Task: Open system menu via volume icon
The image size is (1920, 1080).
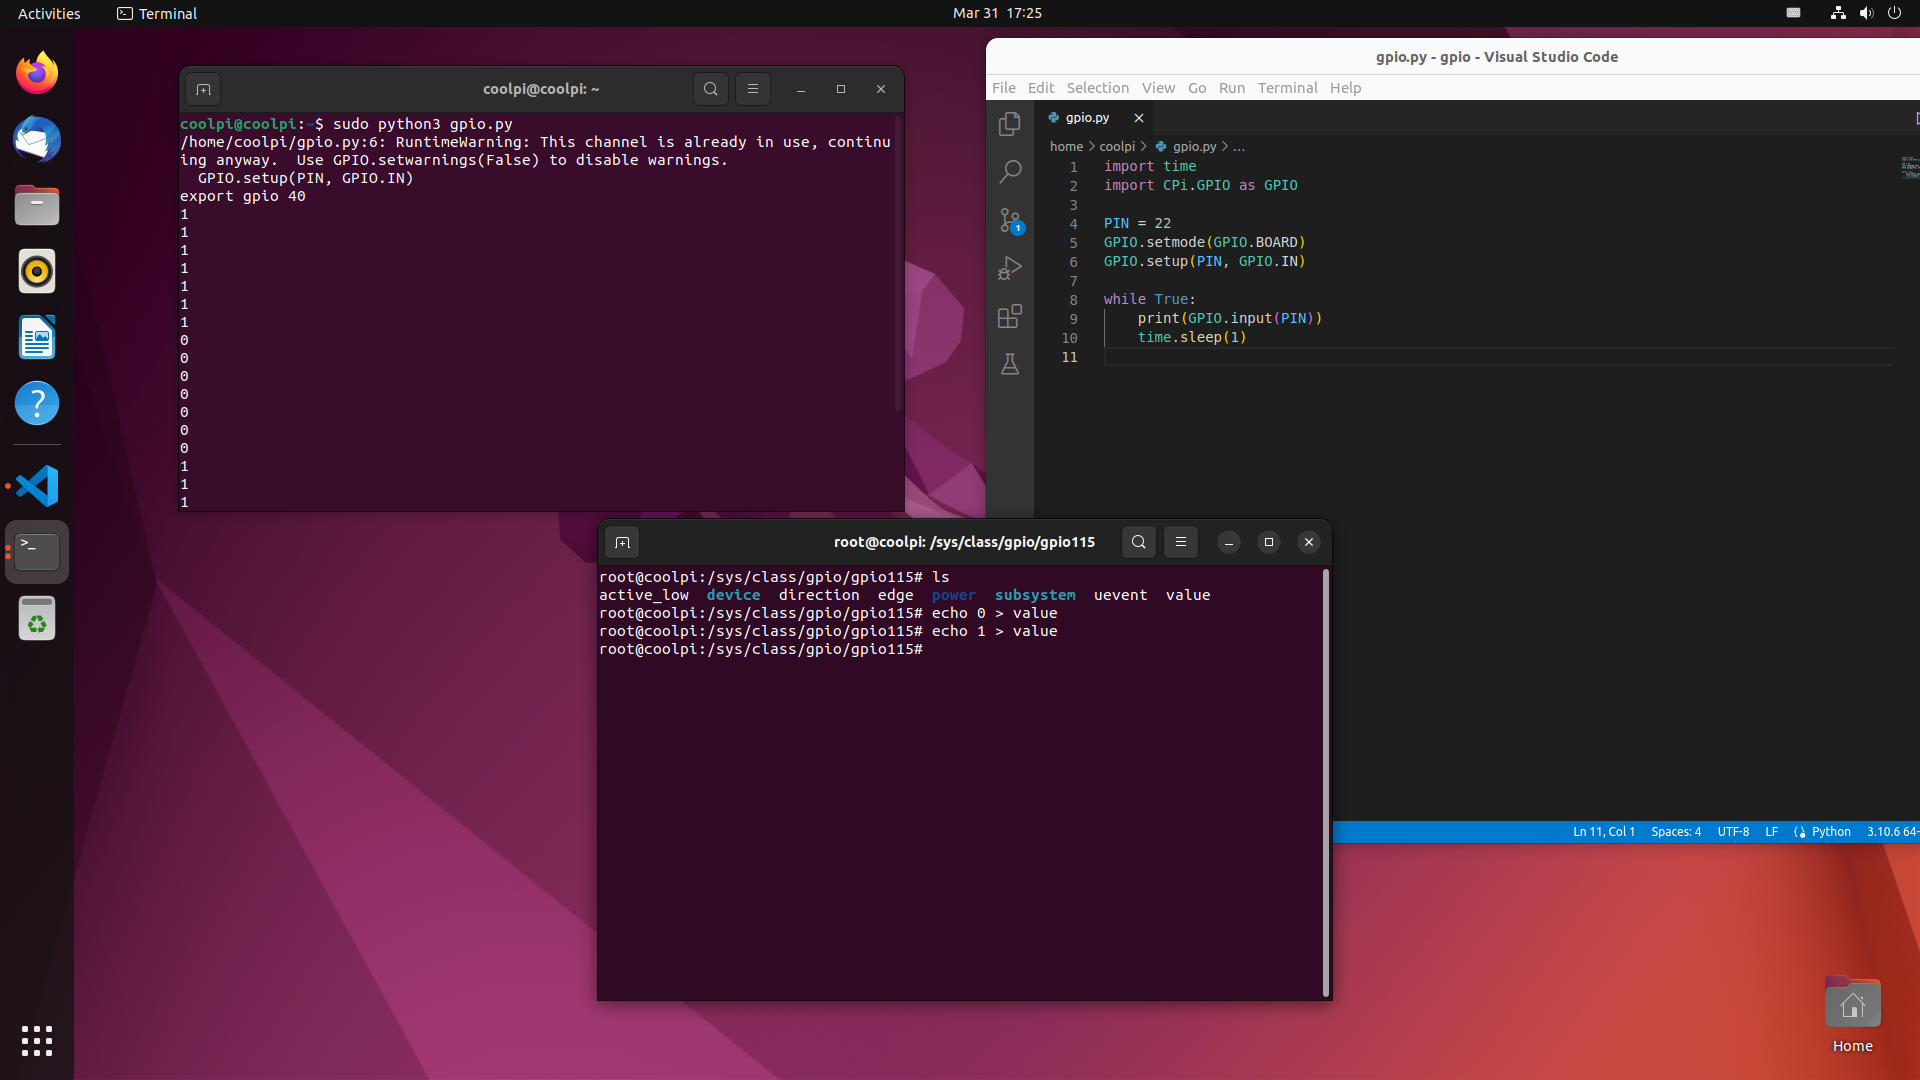Action: pyautogui.click(x=1866, y=13)
